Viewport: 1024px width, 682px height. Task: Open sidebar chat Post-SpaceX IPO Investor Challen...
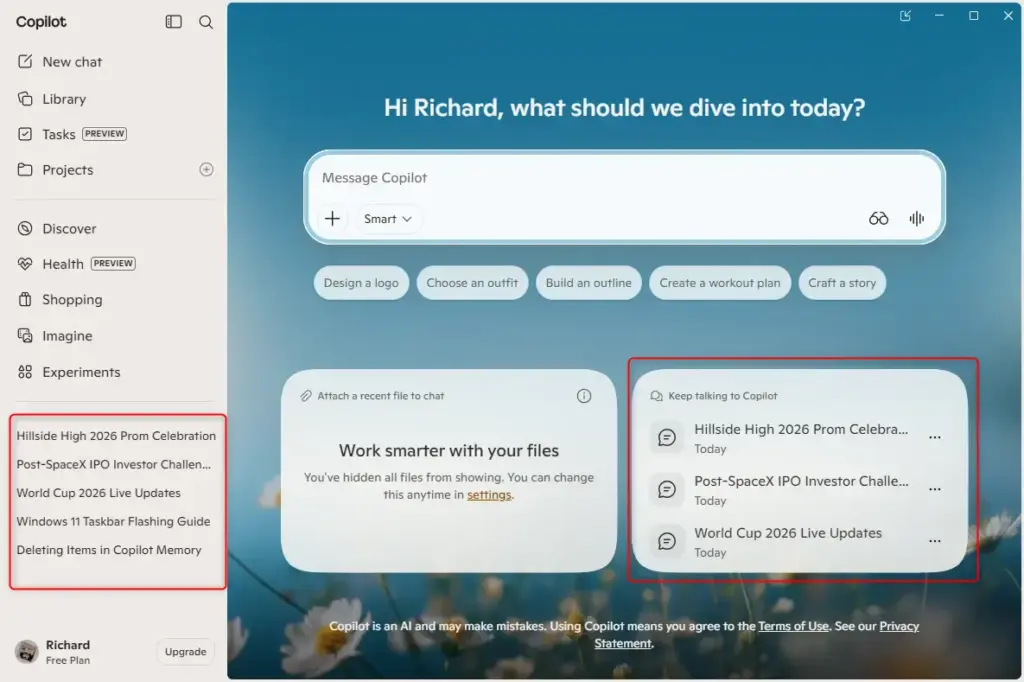pyautogui.click(x=114, y=464)
